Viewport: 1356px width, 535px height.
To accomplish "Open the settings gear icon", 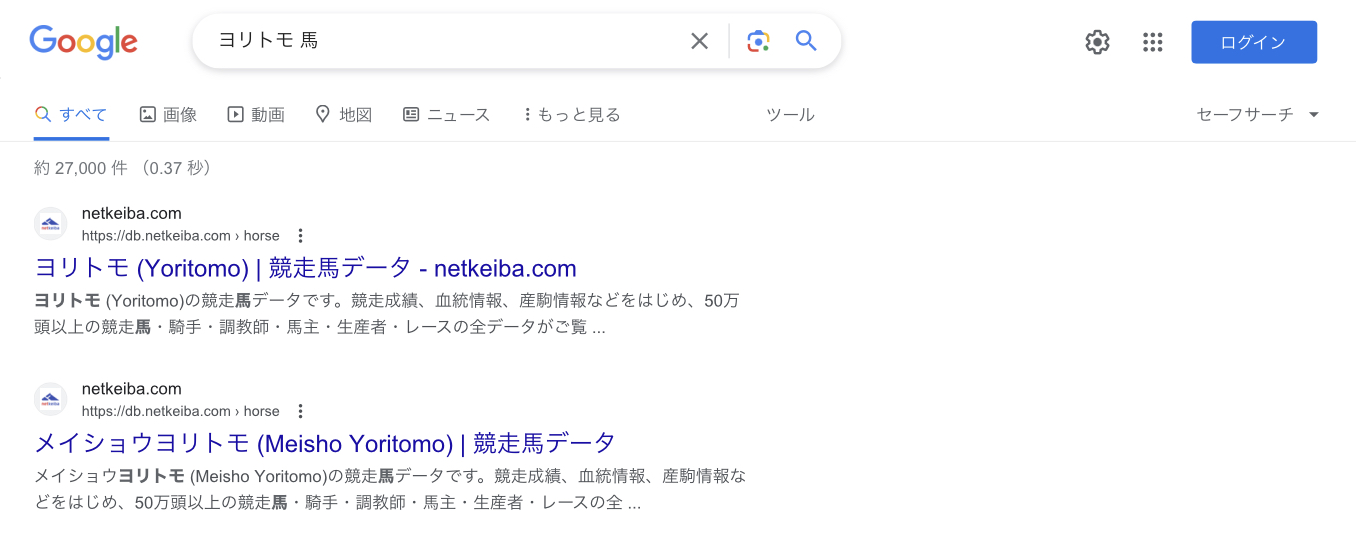I will (1097, 42).
